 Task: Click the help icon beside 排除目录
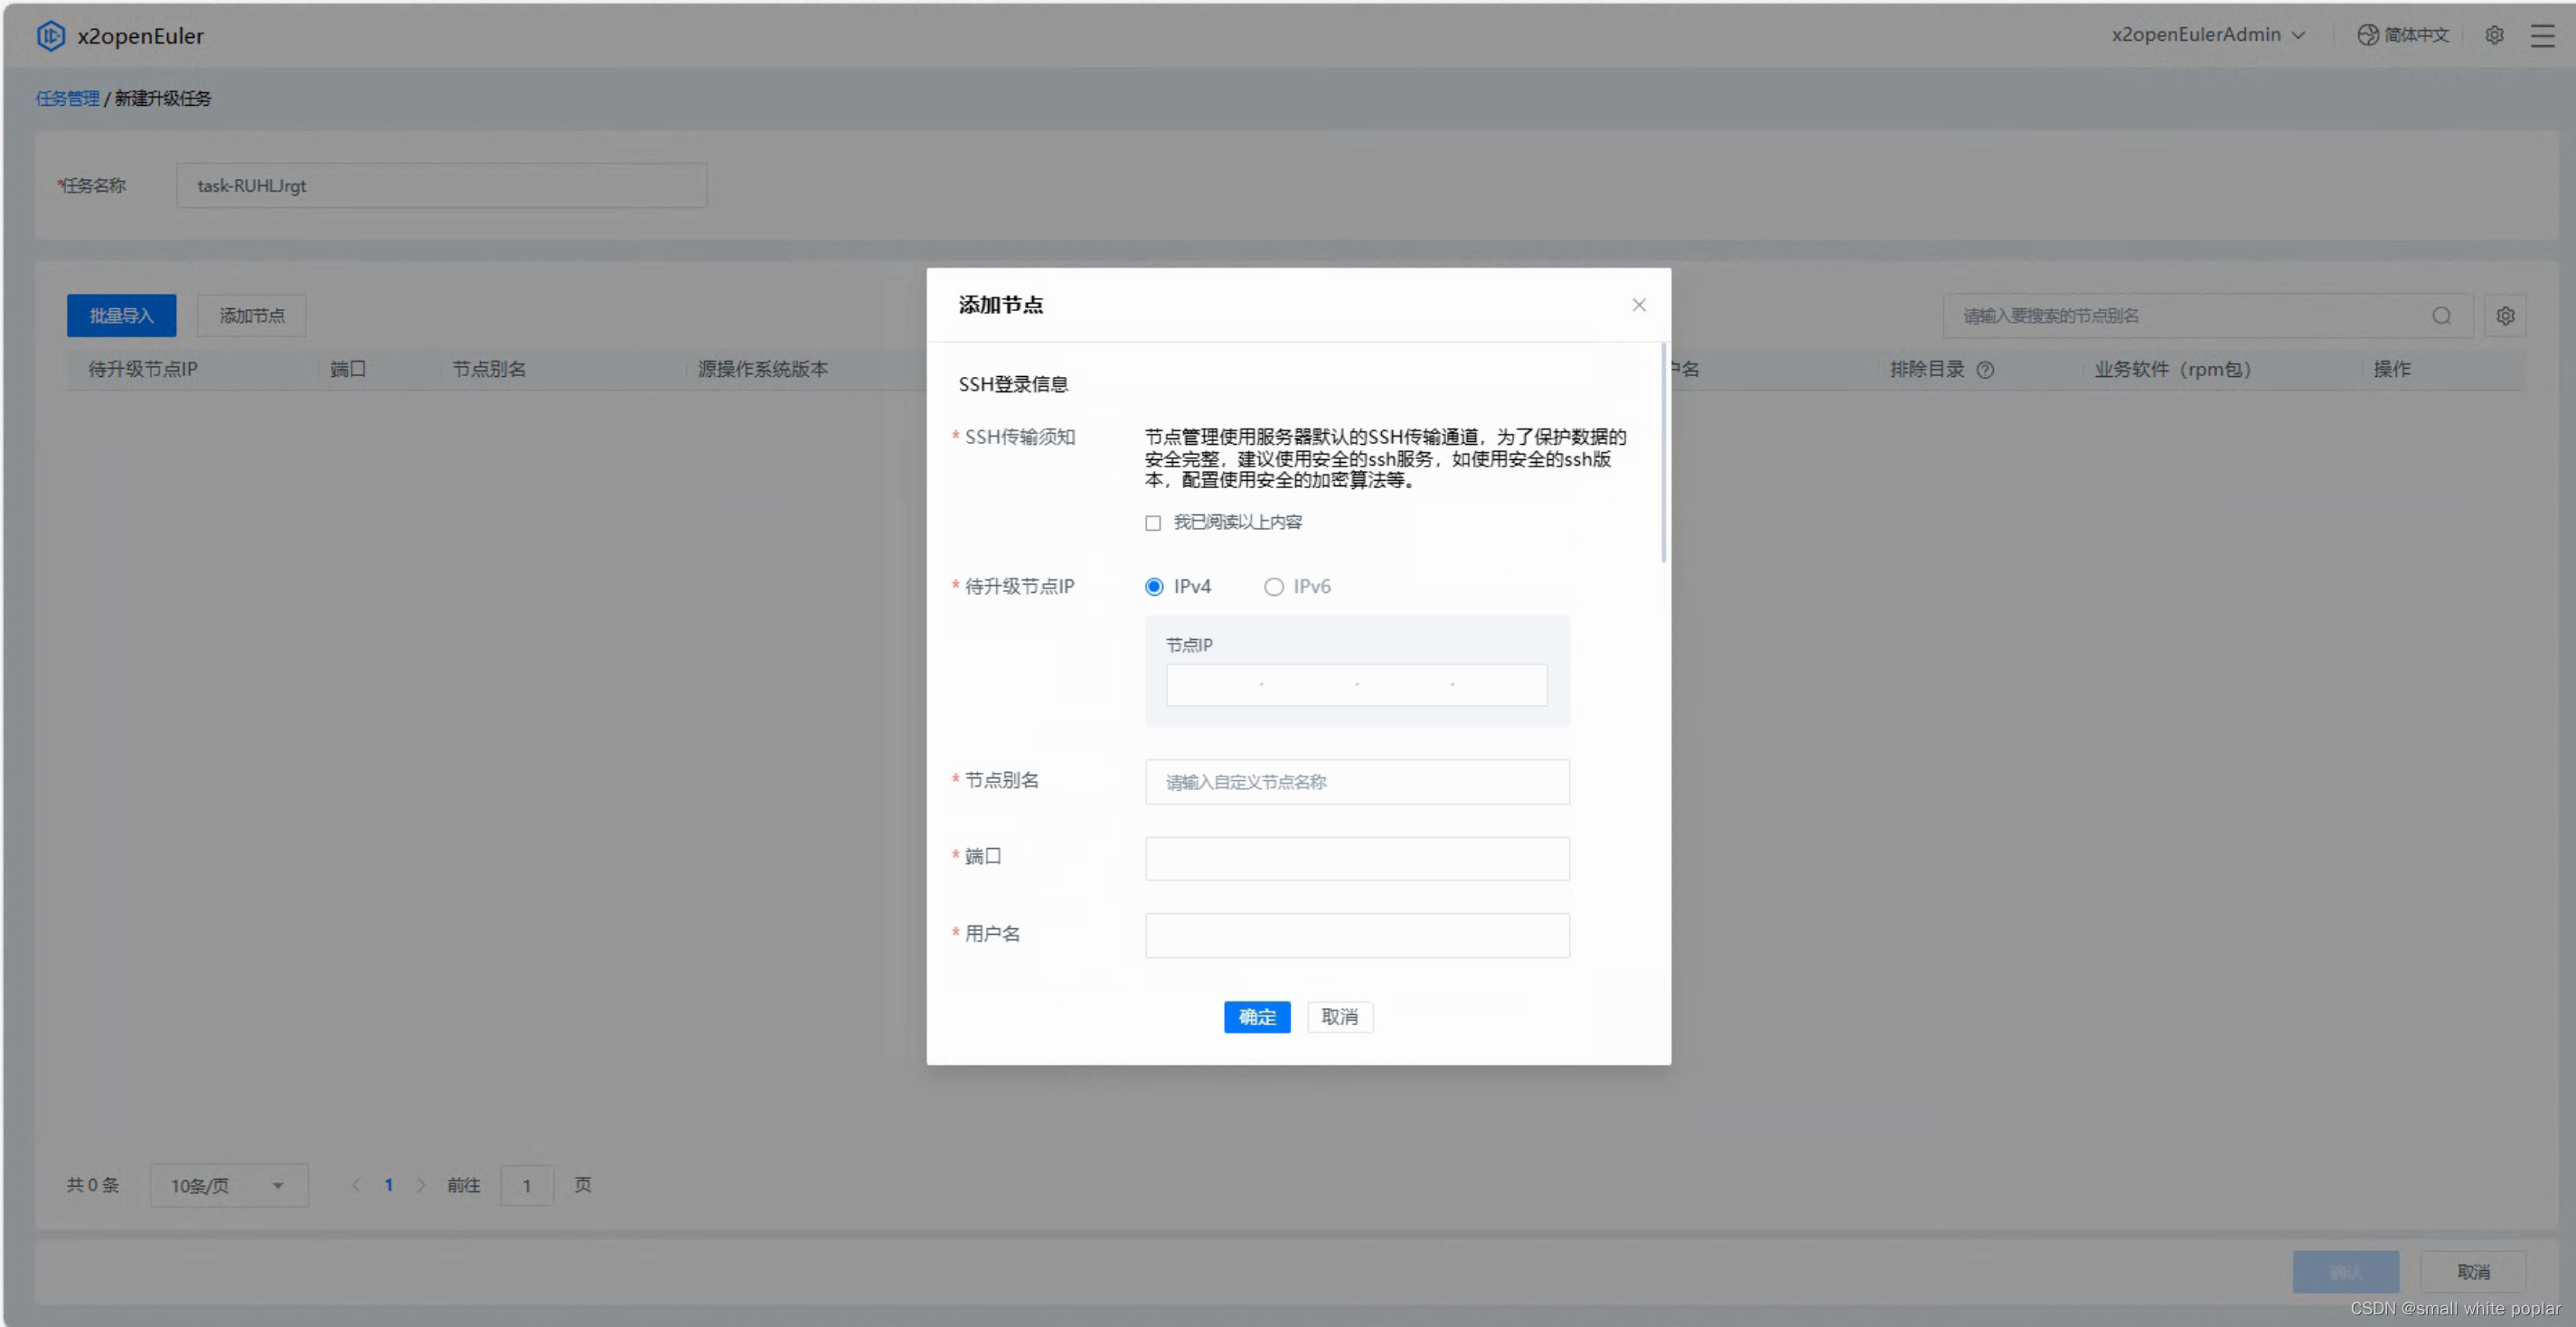[x=1985, y=370]
